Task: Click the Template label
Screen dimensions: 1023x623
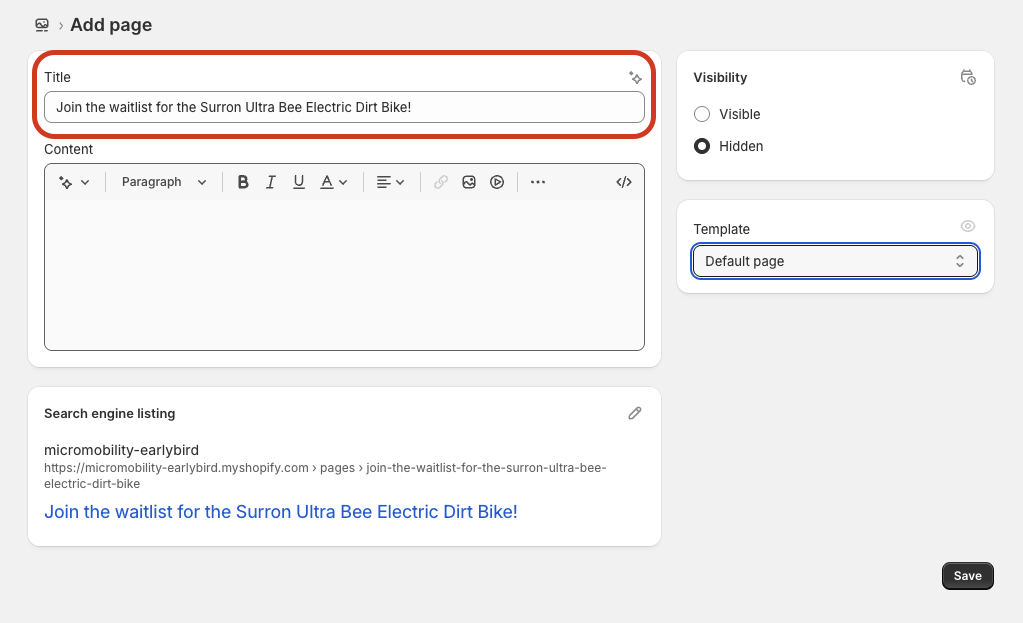Action: click(722, 229)
